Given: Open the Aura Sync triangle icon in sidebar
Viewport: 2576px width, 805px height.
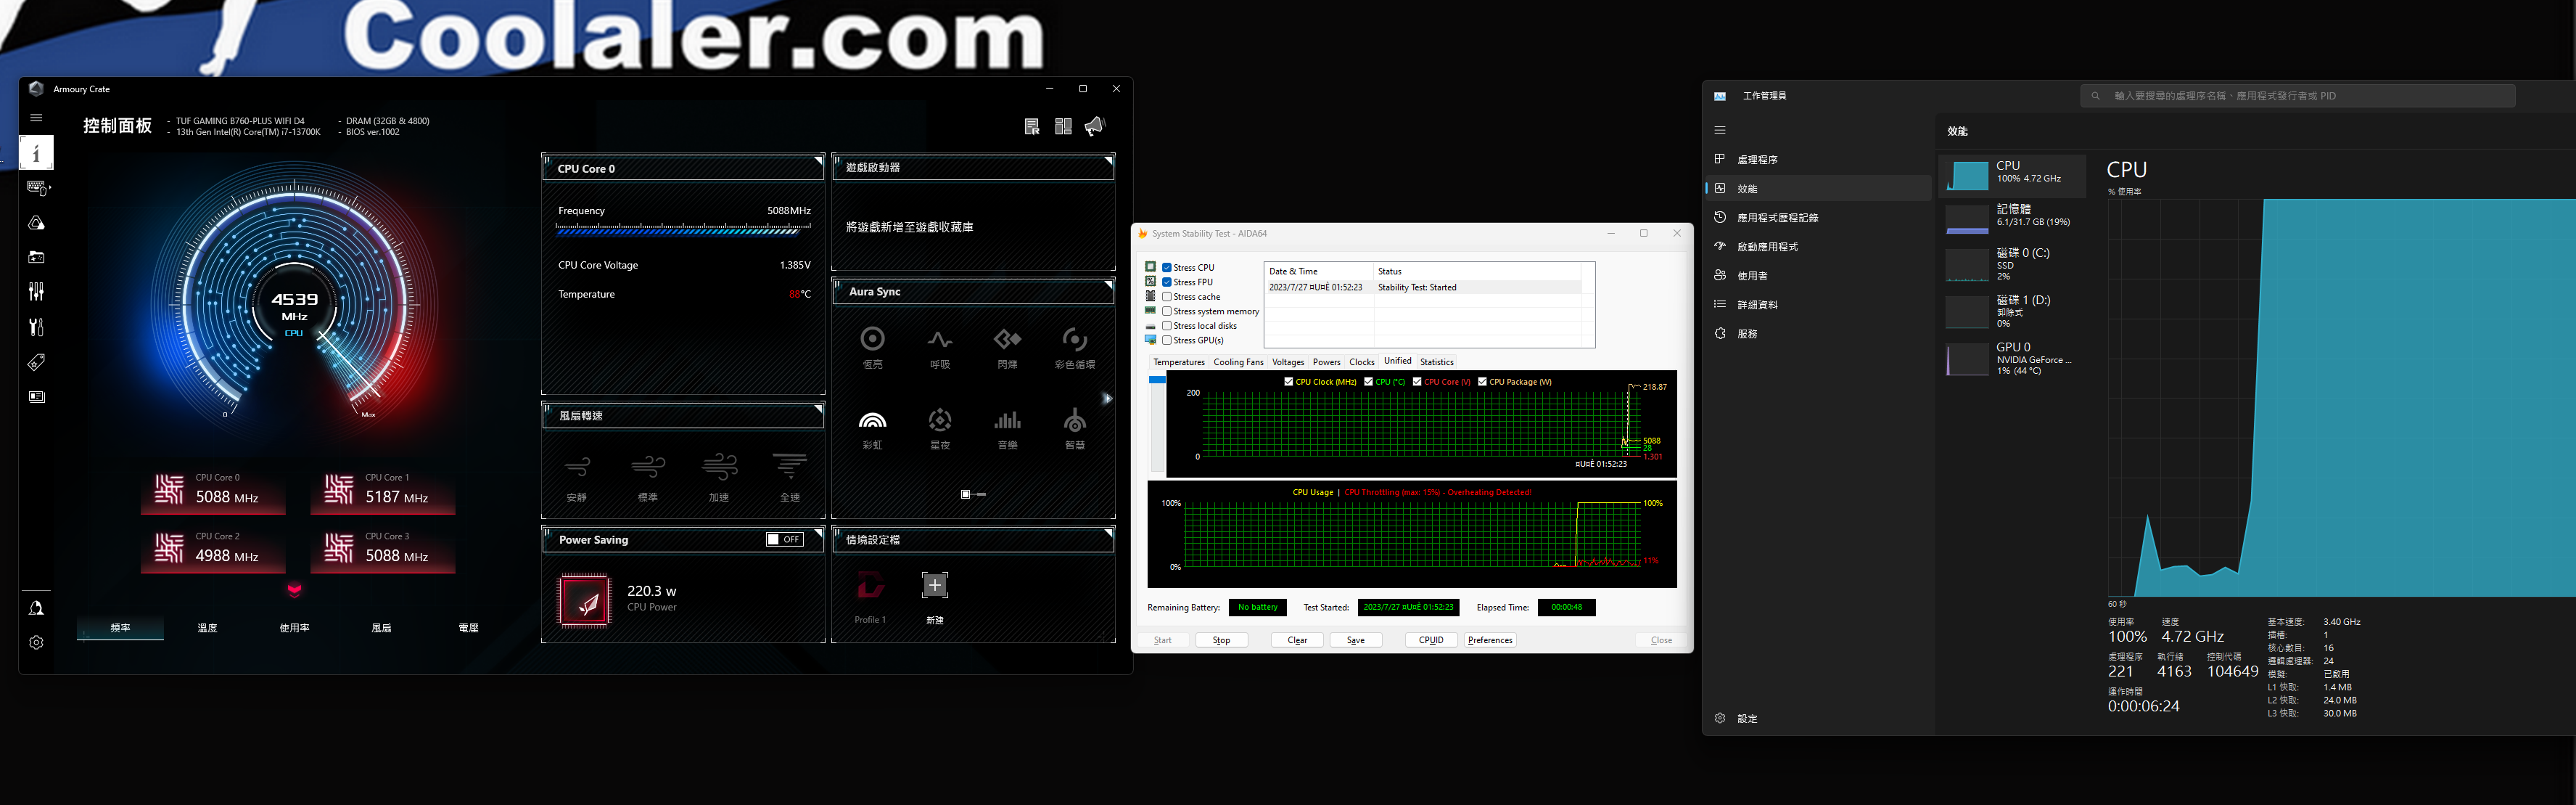Looking at the screenshot, I should click(x=36, y=223).
